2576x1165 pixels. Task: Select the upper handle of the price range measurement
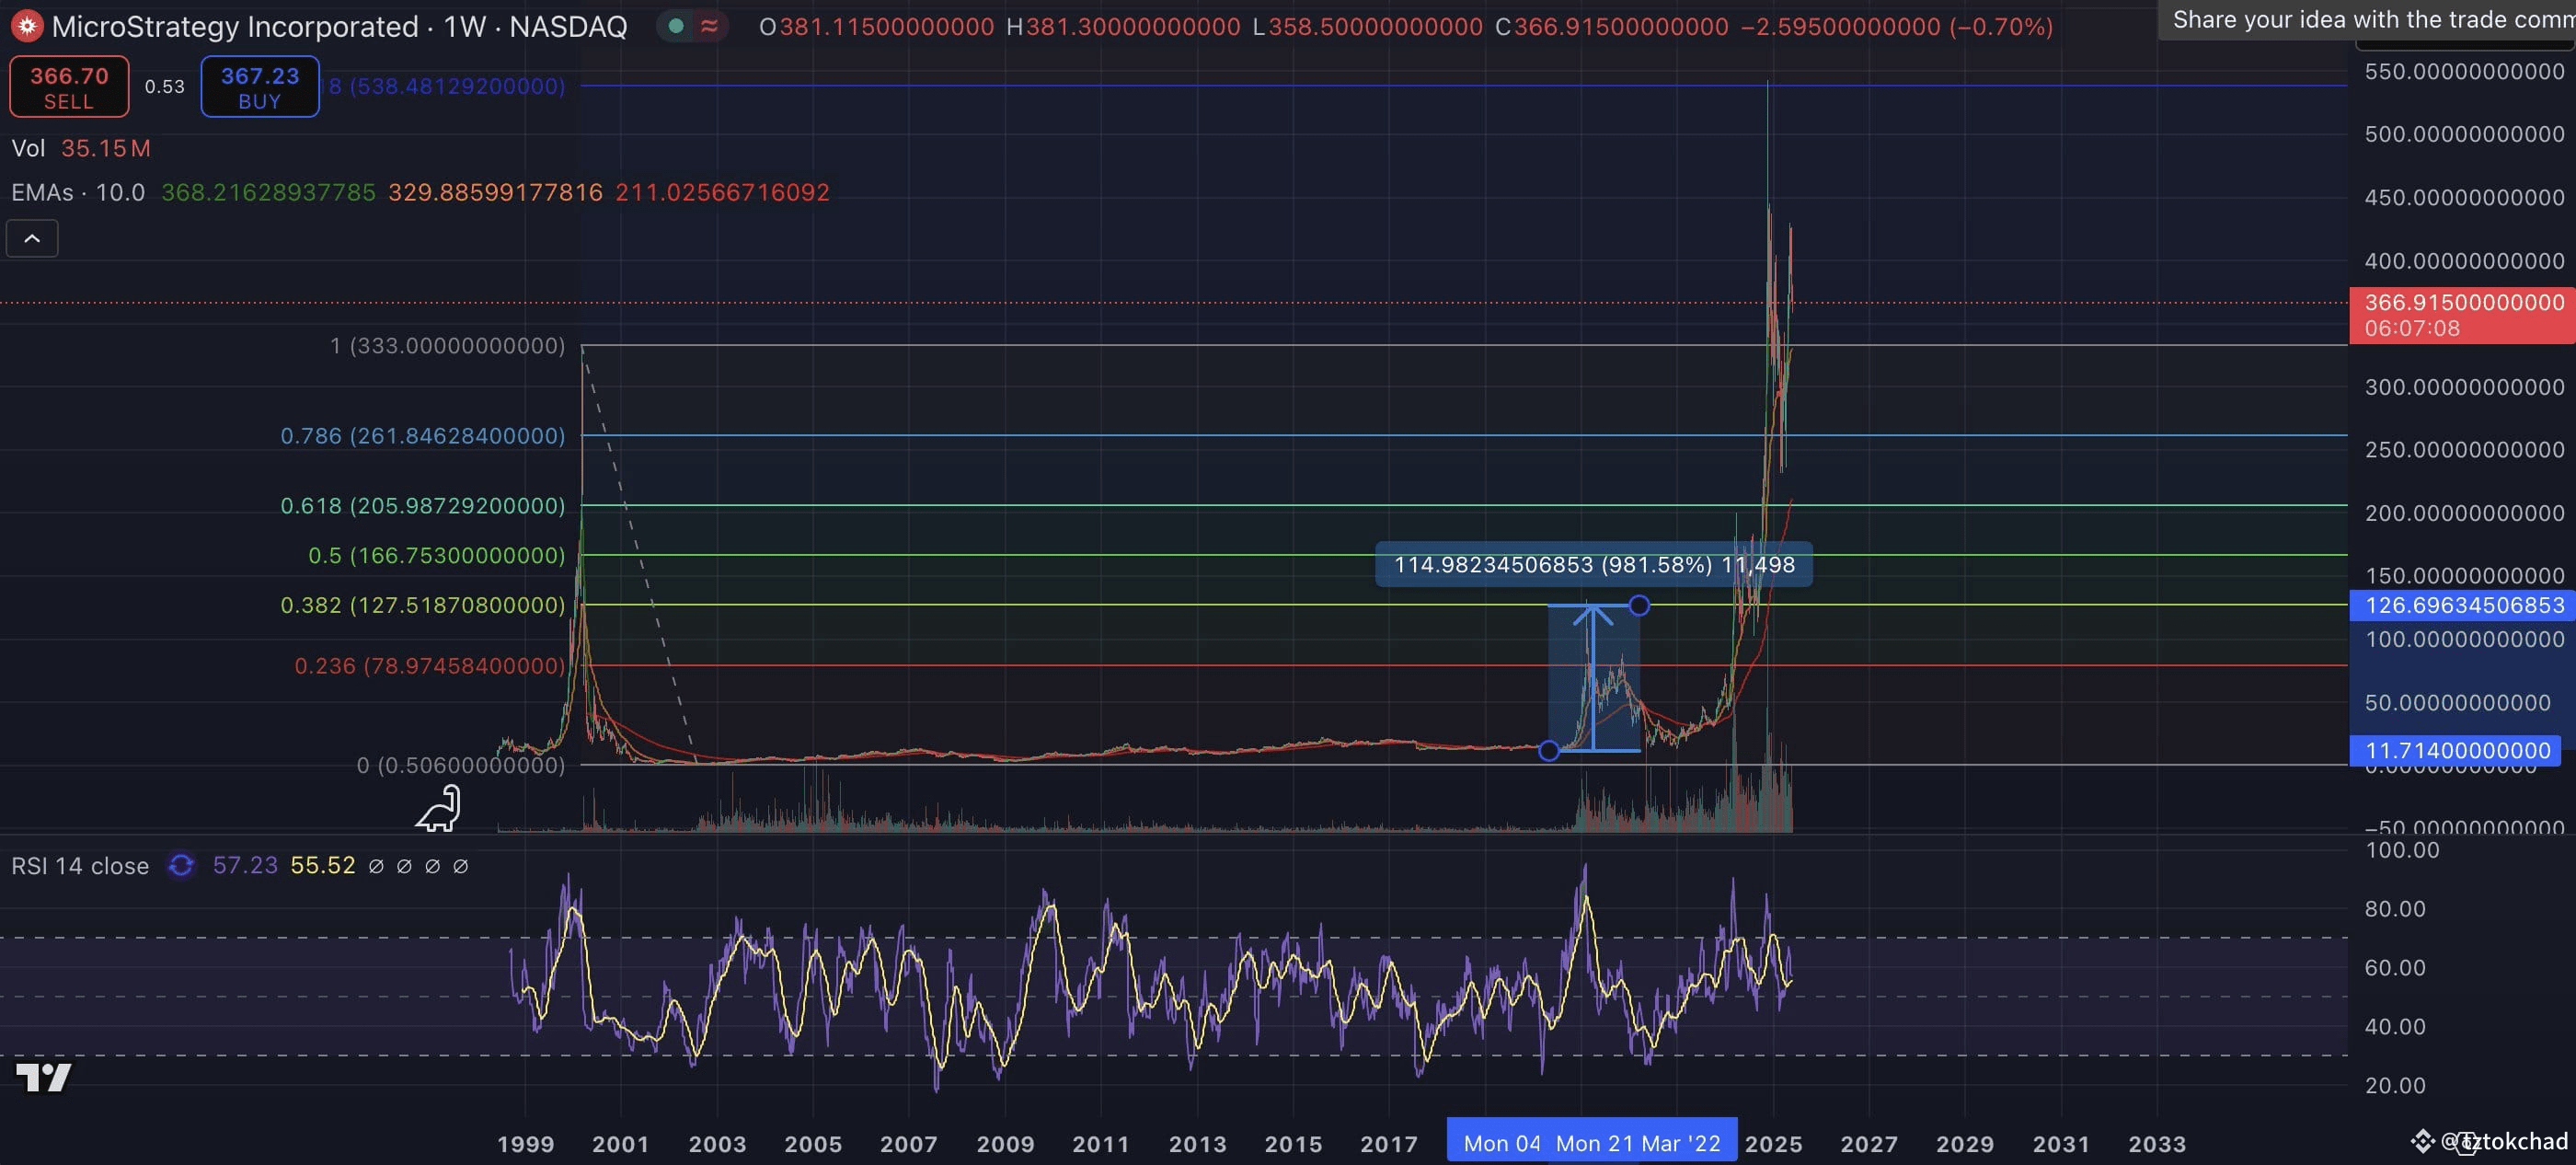tap(1639, 605)
